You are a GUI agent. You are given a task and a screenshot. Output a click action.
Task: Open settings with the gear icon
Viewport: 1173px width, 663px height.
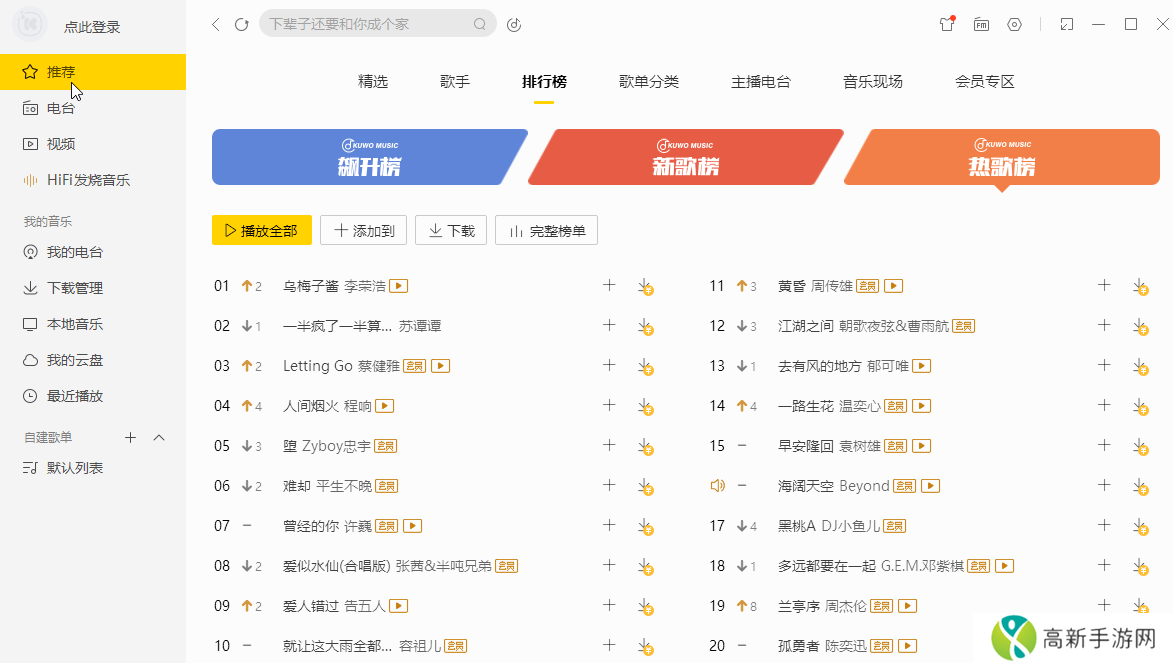coord(1014,24)
